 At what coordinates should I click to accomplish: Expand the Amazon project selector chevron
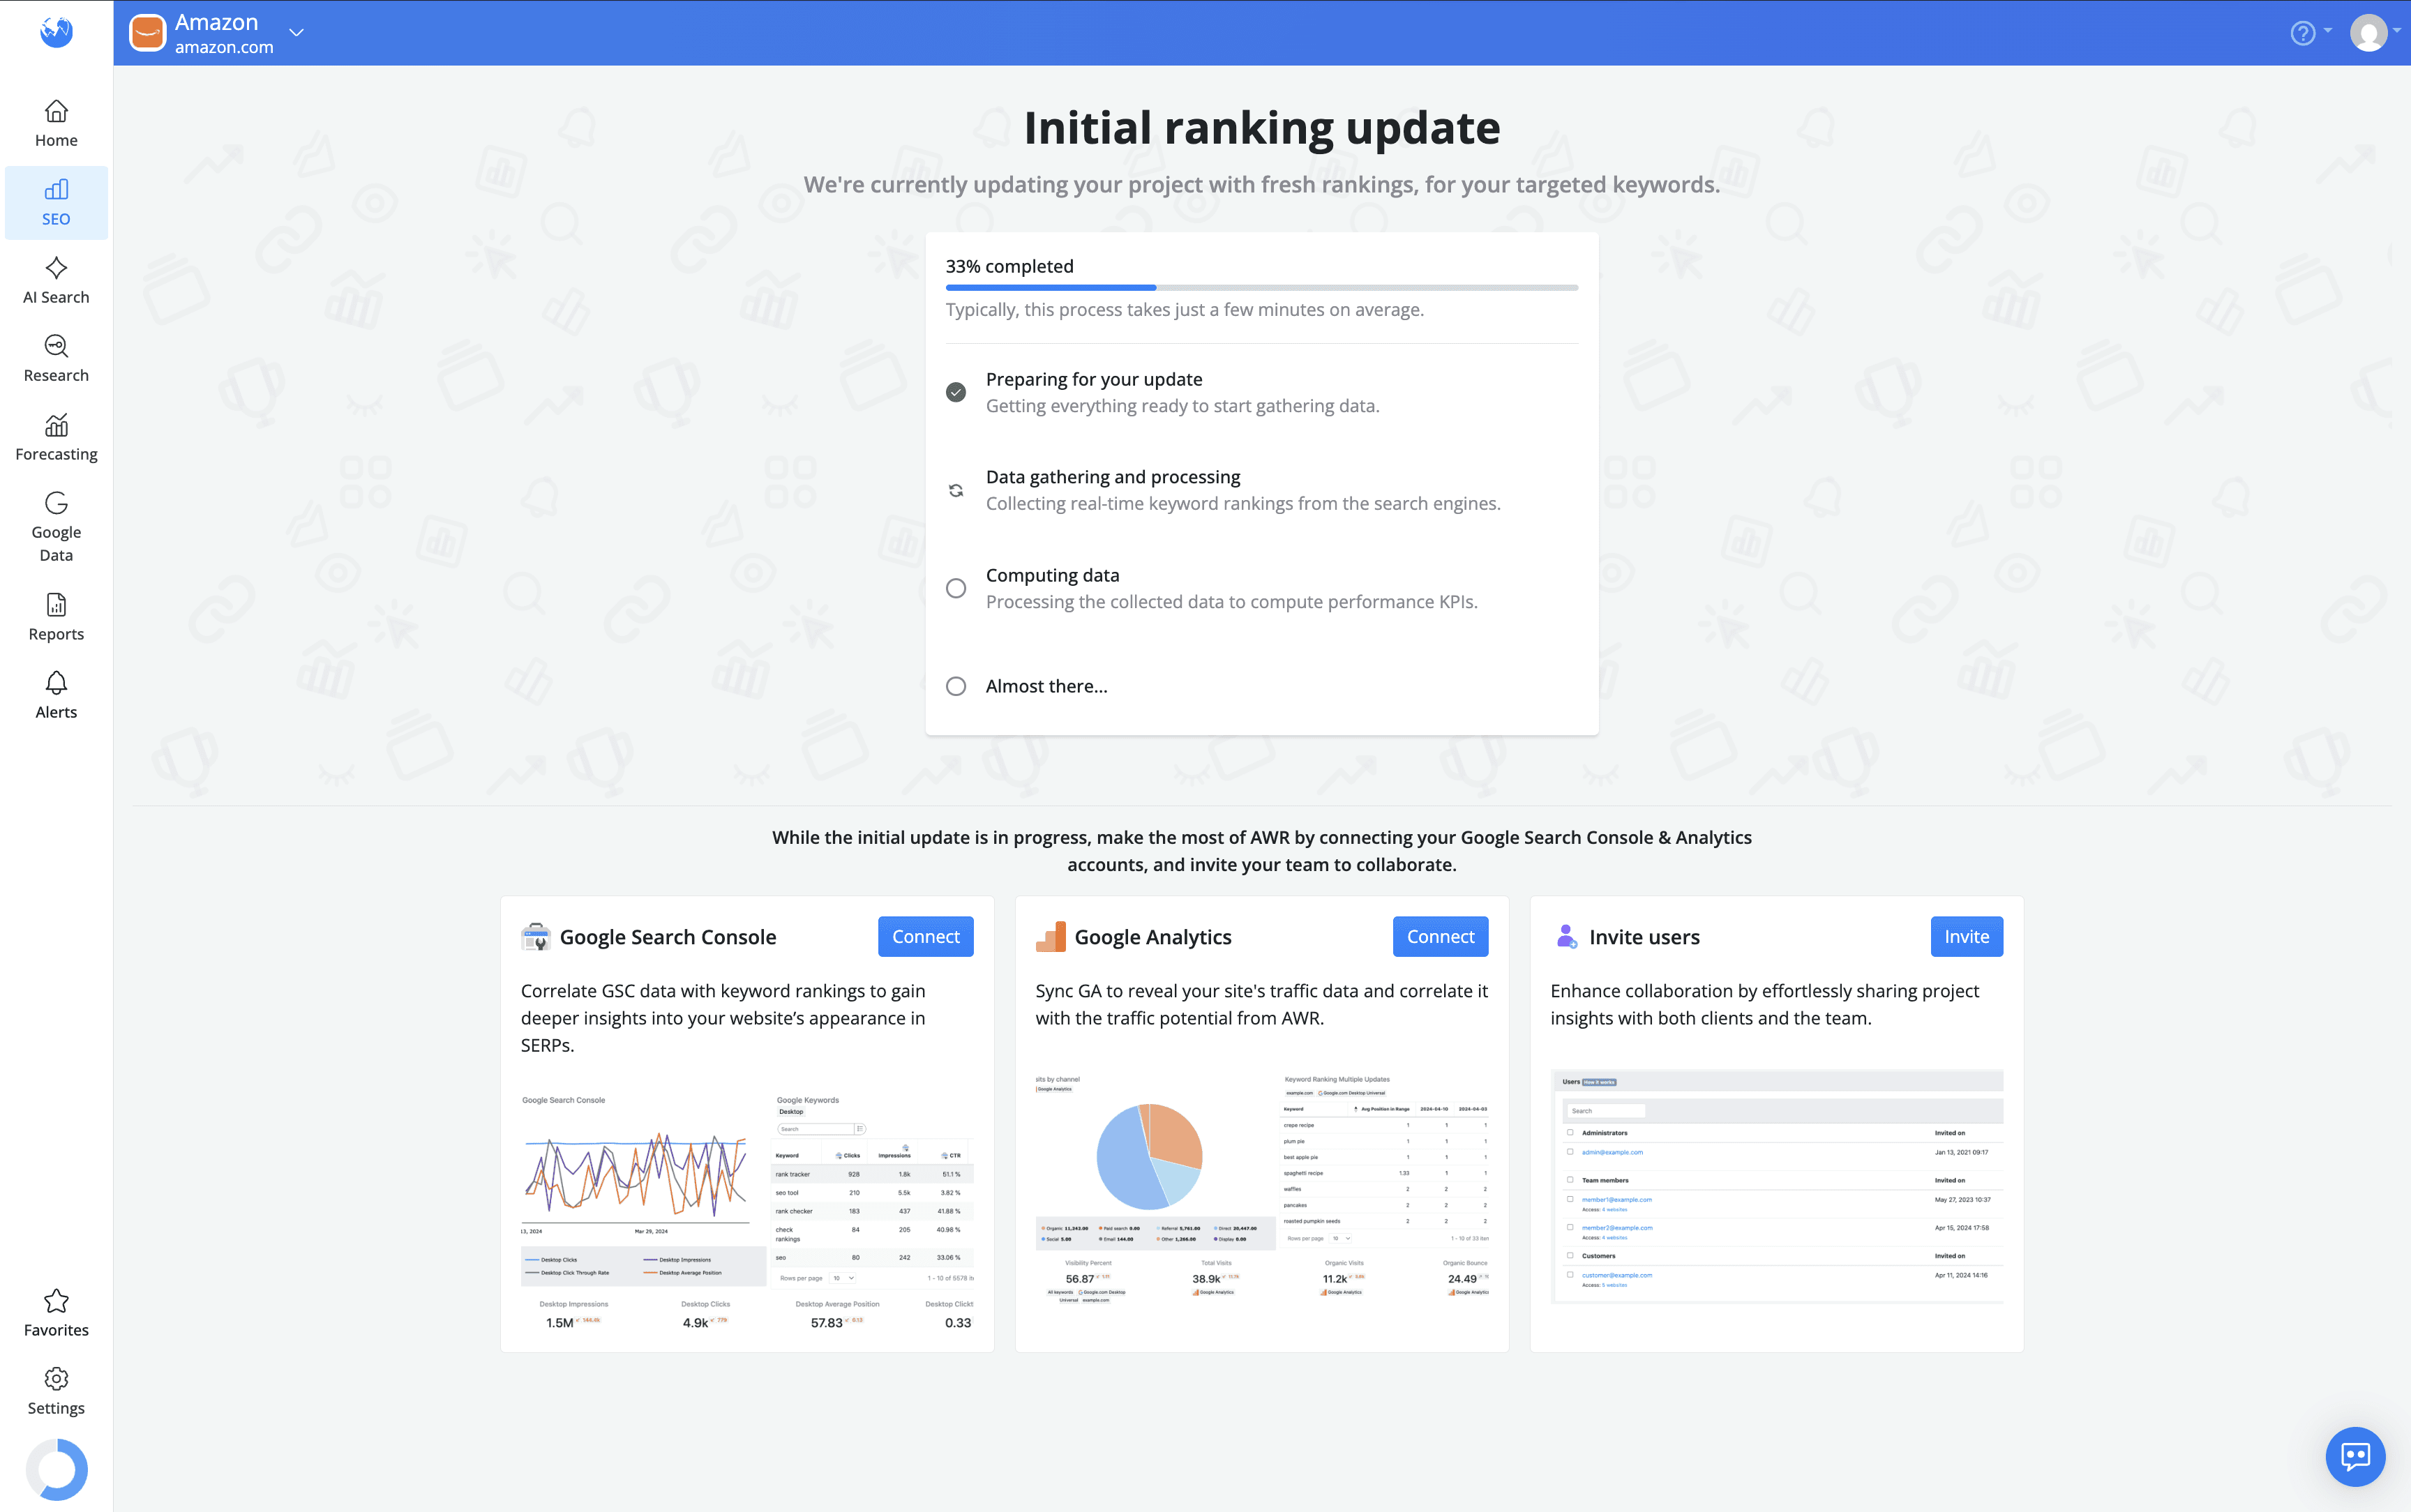(x=296, y=33)
